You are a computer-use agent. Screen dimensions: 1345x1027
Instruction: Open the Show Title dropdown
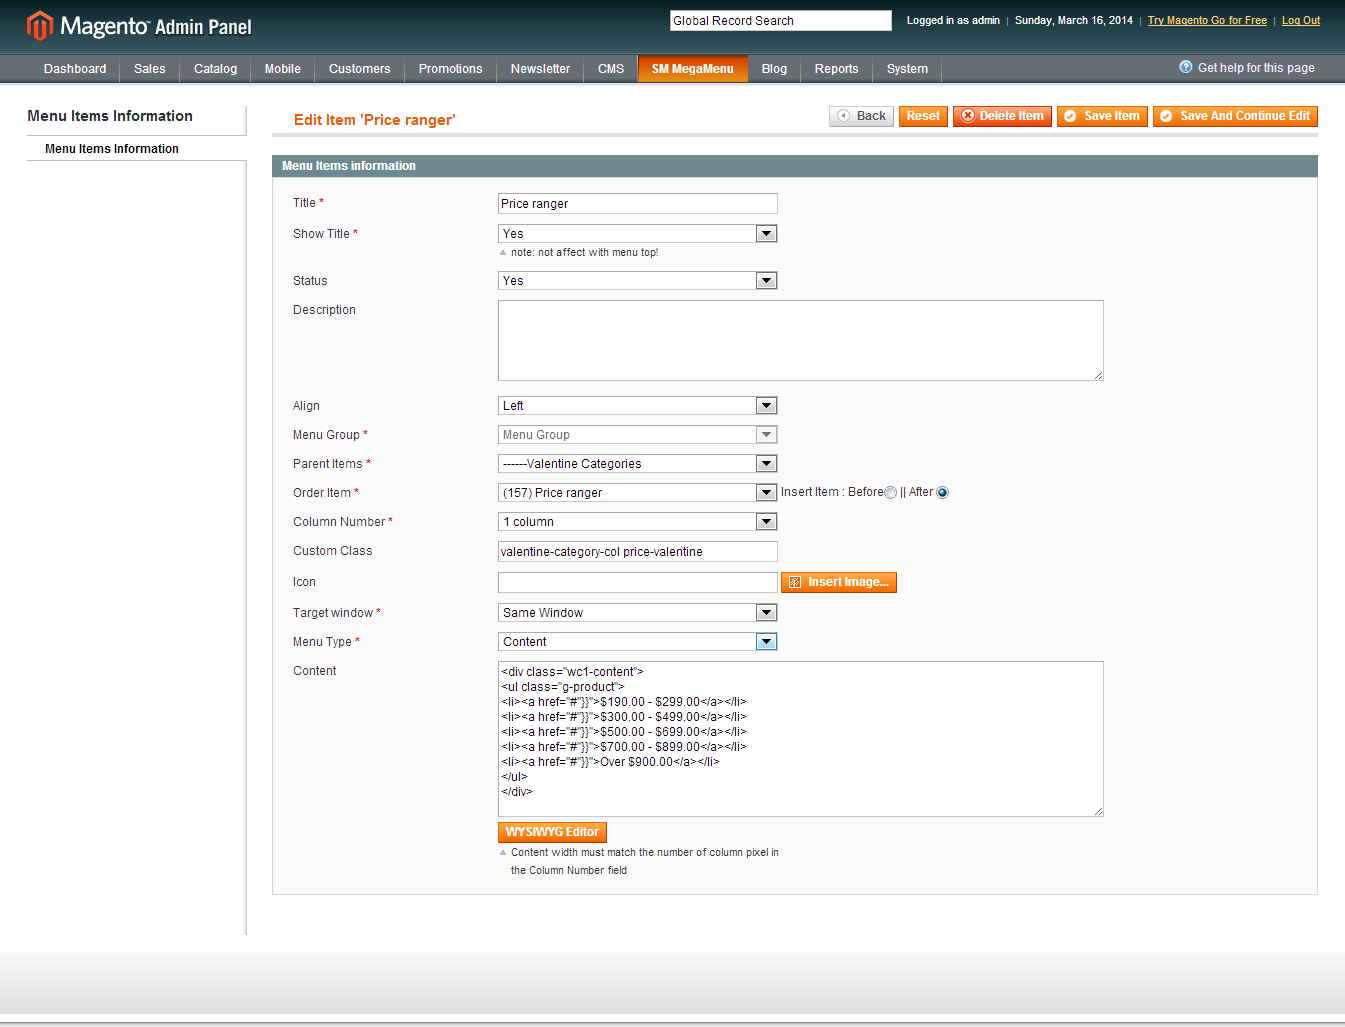pos(638,234)
